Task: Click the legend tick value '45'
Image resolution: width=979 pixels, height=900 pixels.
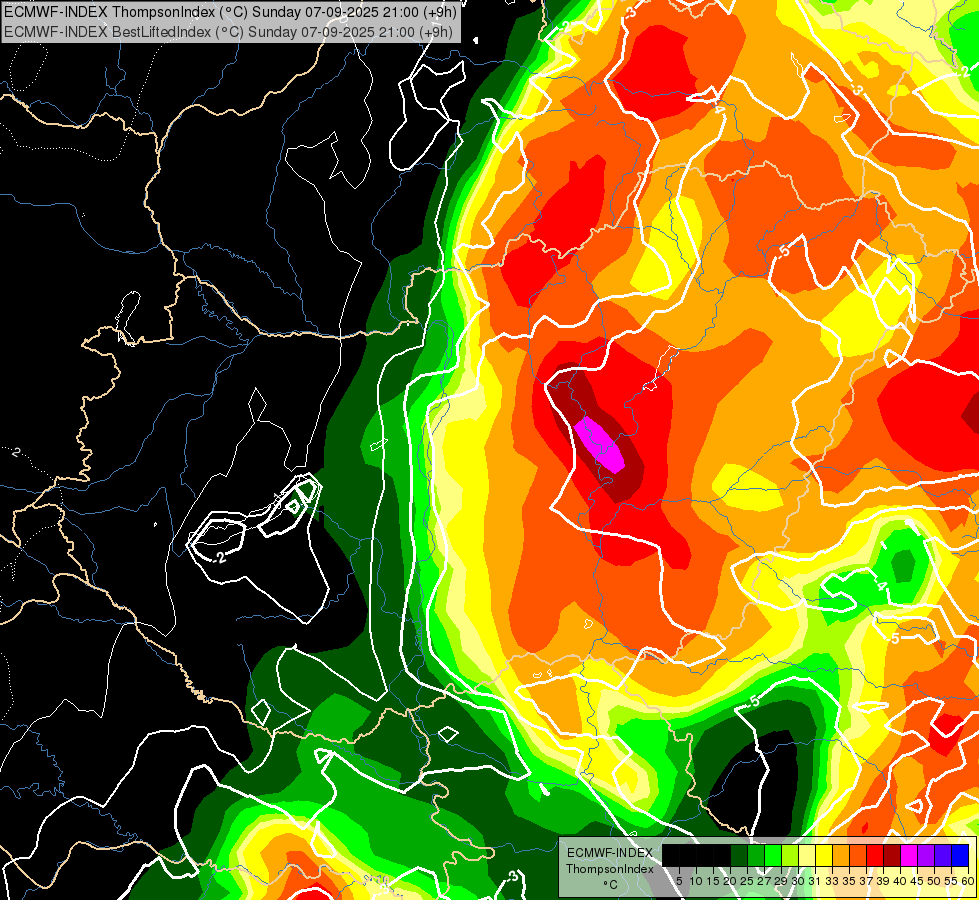Action: (x=918, y=881)
